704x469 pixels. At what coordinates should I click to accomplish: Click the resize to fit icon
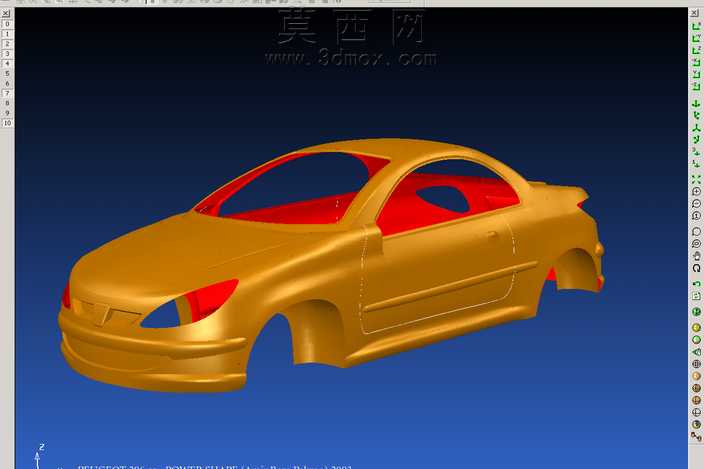coord(696,180)
